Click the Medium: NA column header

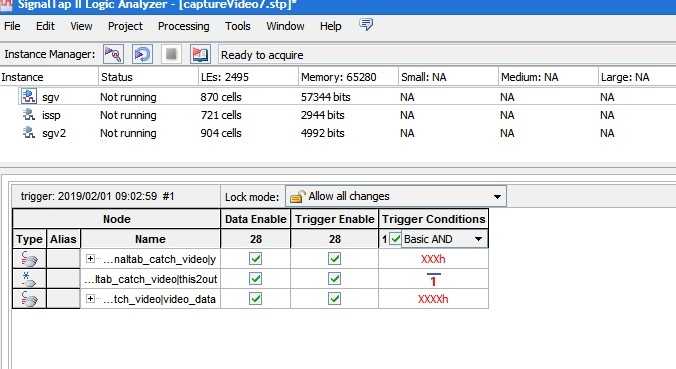point(549,77)
